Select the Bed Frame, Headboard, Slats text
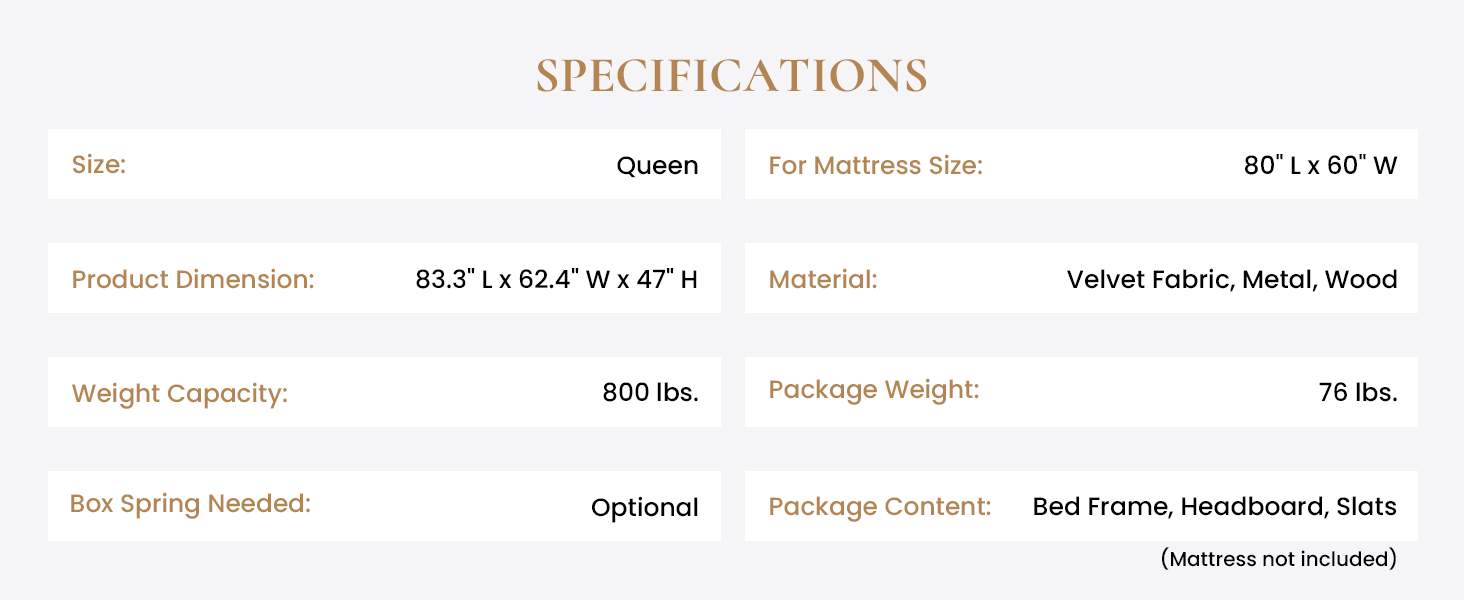1464x600 pixels. coord(1214,506)
